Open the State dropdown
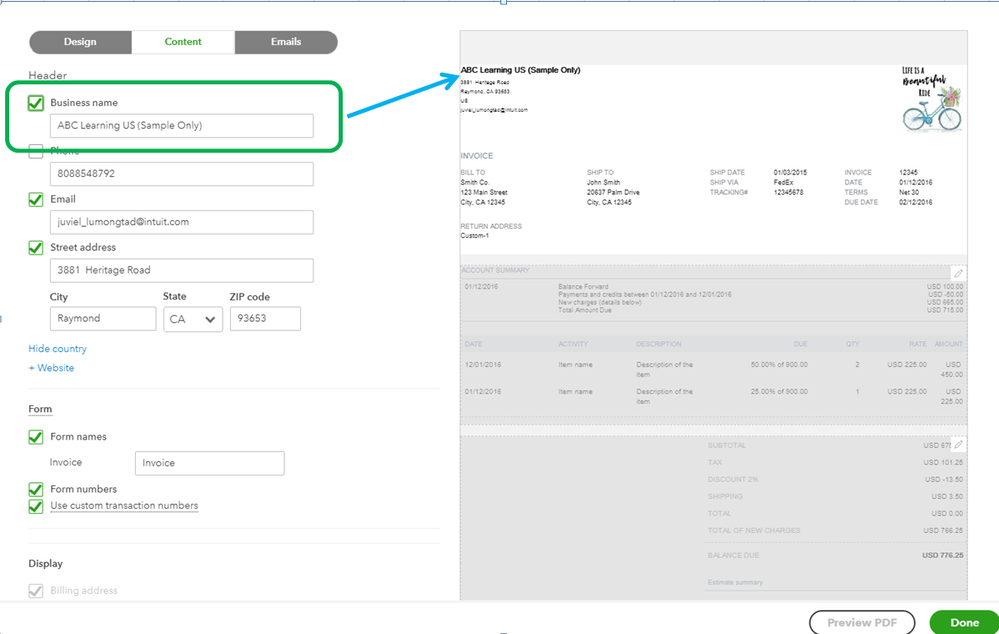This screenshot has height=634, width=999. pos(194,319)
